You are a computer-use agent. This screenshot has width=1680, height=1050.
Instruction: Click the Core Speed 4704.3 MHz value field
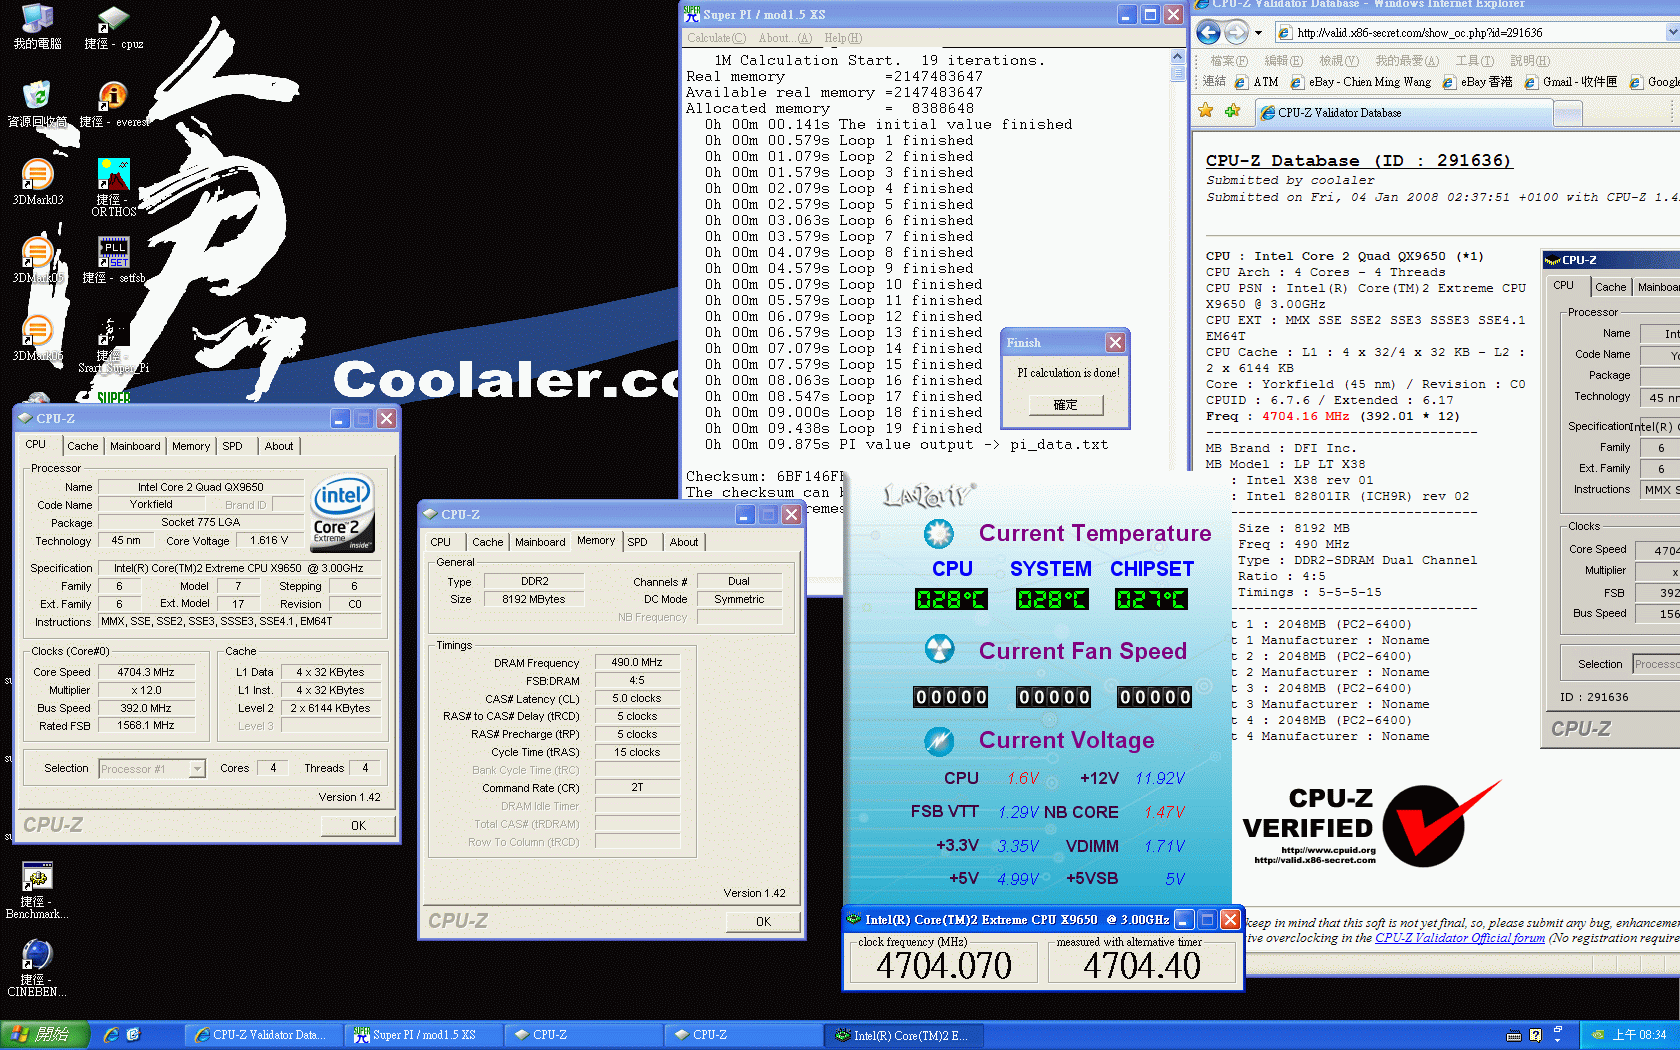[145, 672]
